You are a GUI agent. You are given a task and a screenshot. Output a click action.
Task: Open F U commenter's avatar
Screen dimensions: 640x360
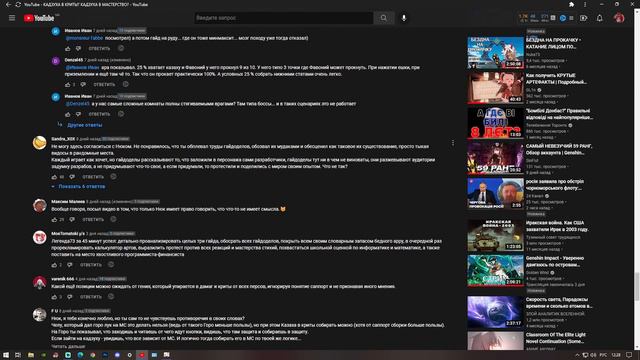pyautogui.click(x=40, y=315)
